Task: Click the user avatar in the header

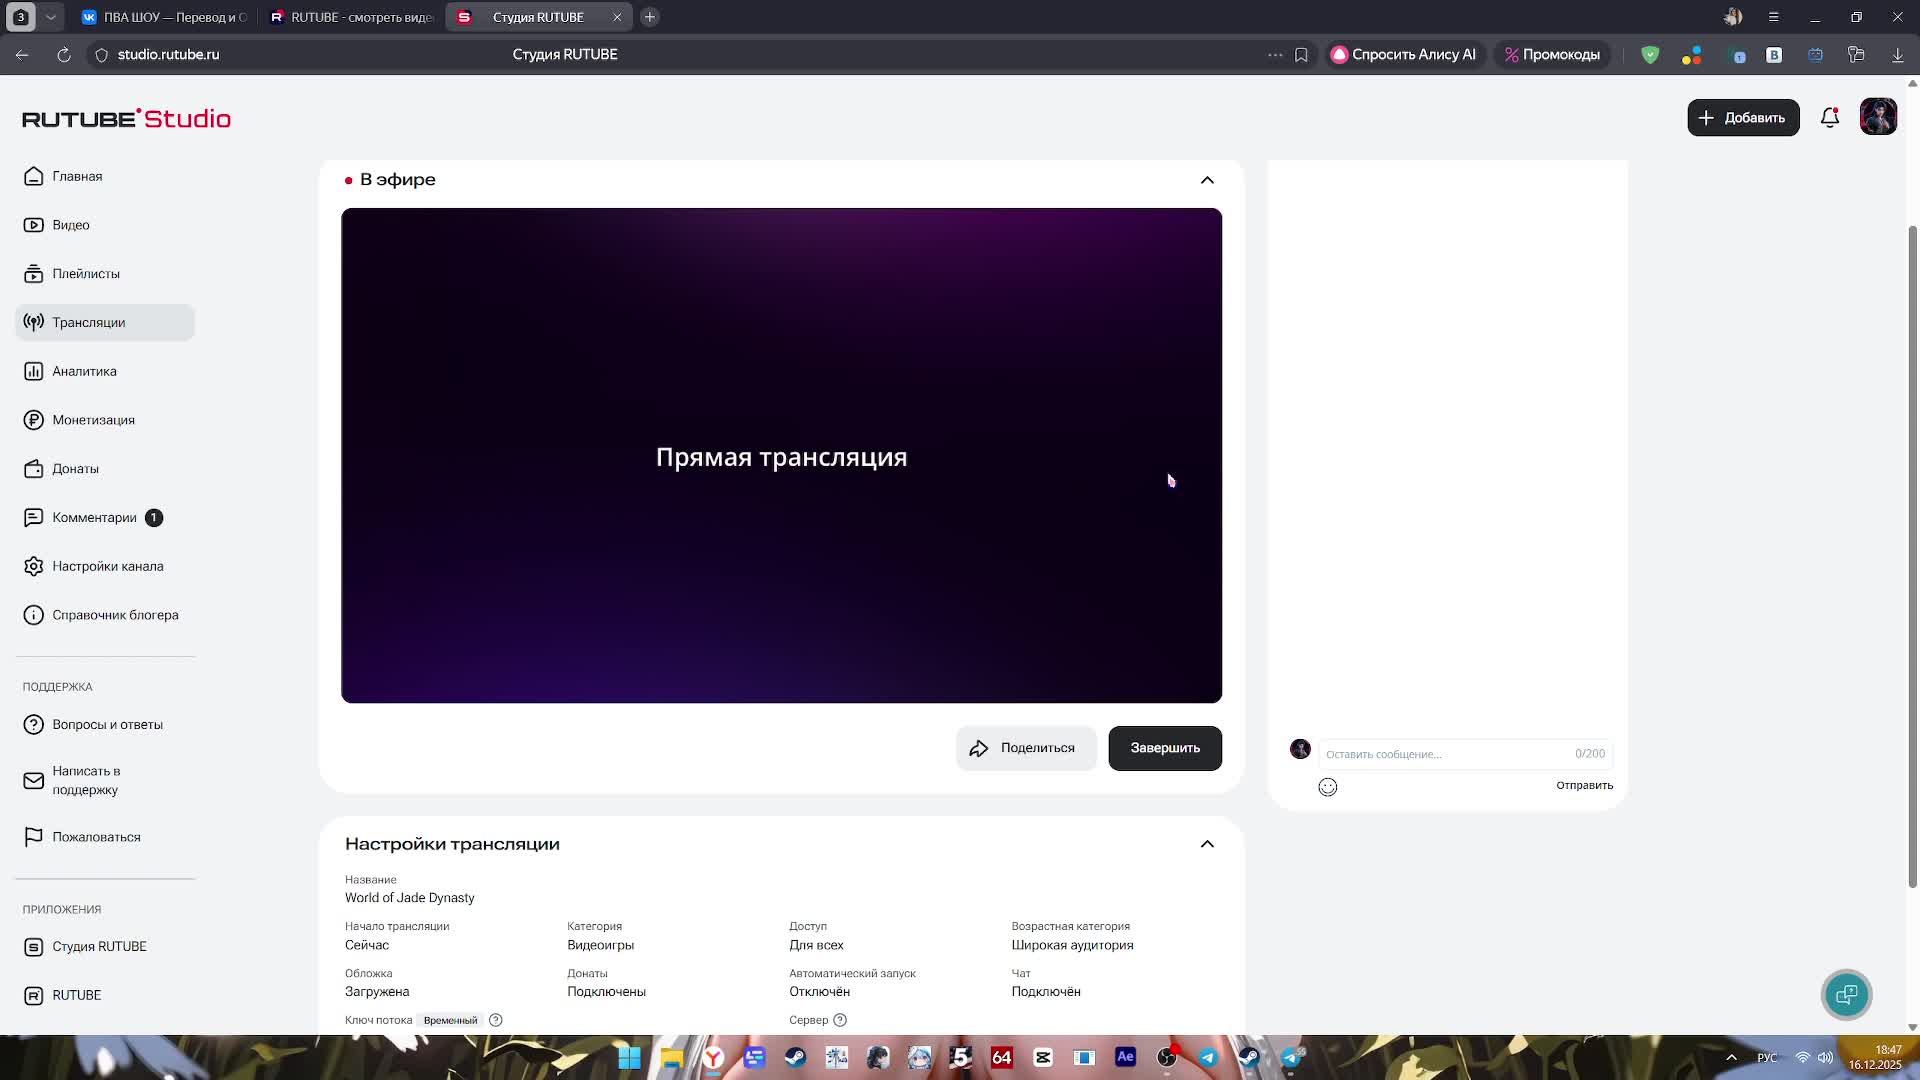Action: (x=1877, y=118)
